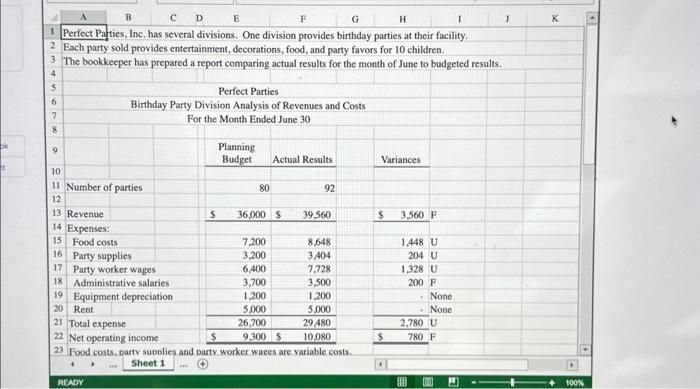Viewport: 700px width, 389px height.
Task: Click 'For the Month Ended June 30' title
Action: click(x=249, y=119)
